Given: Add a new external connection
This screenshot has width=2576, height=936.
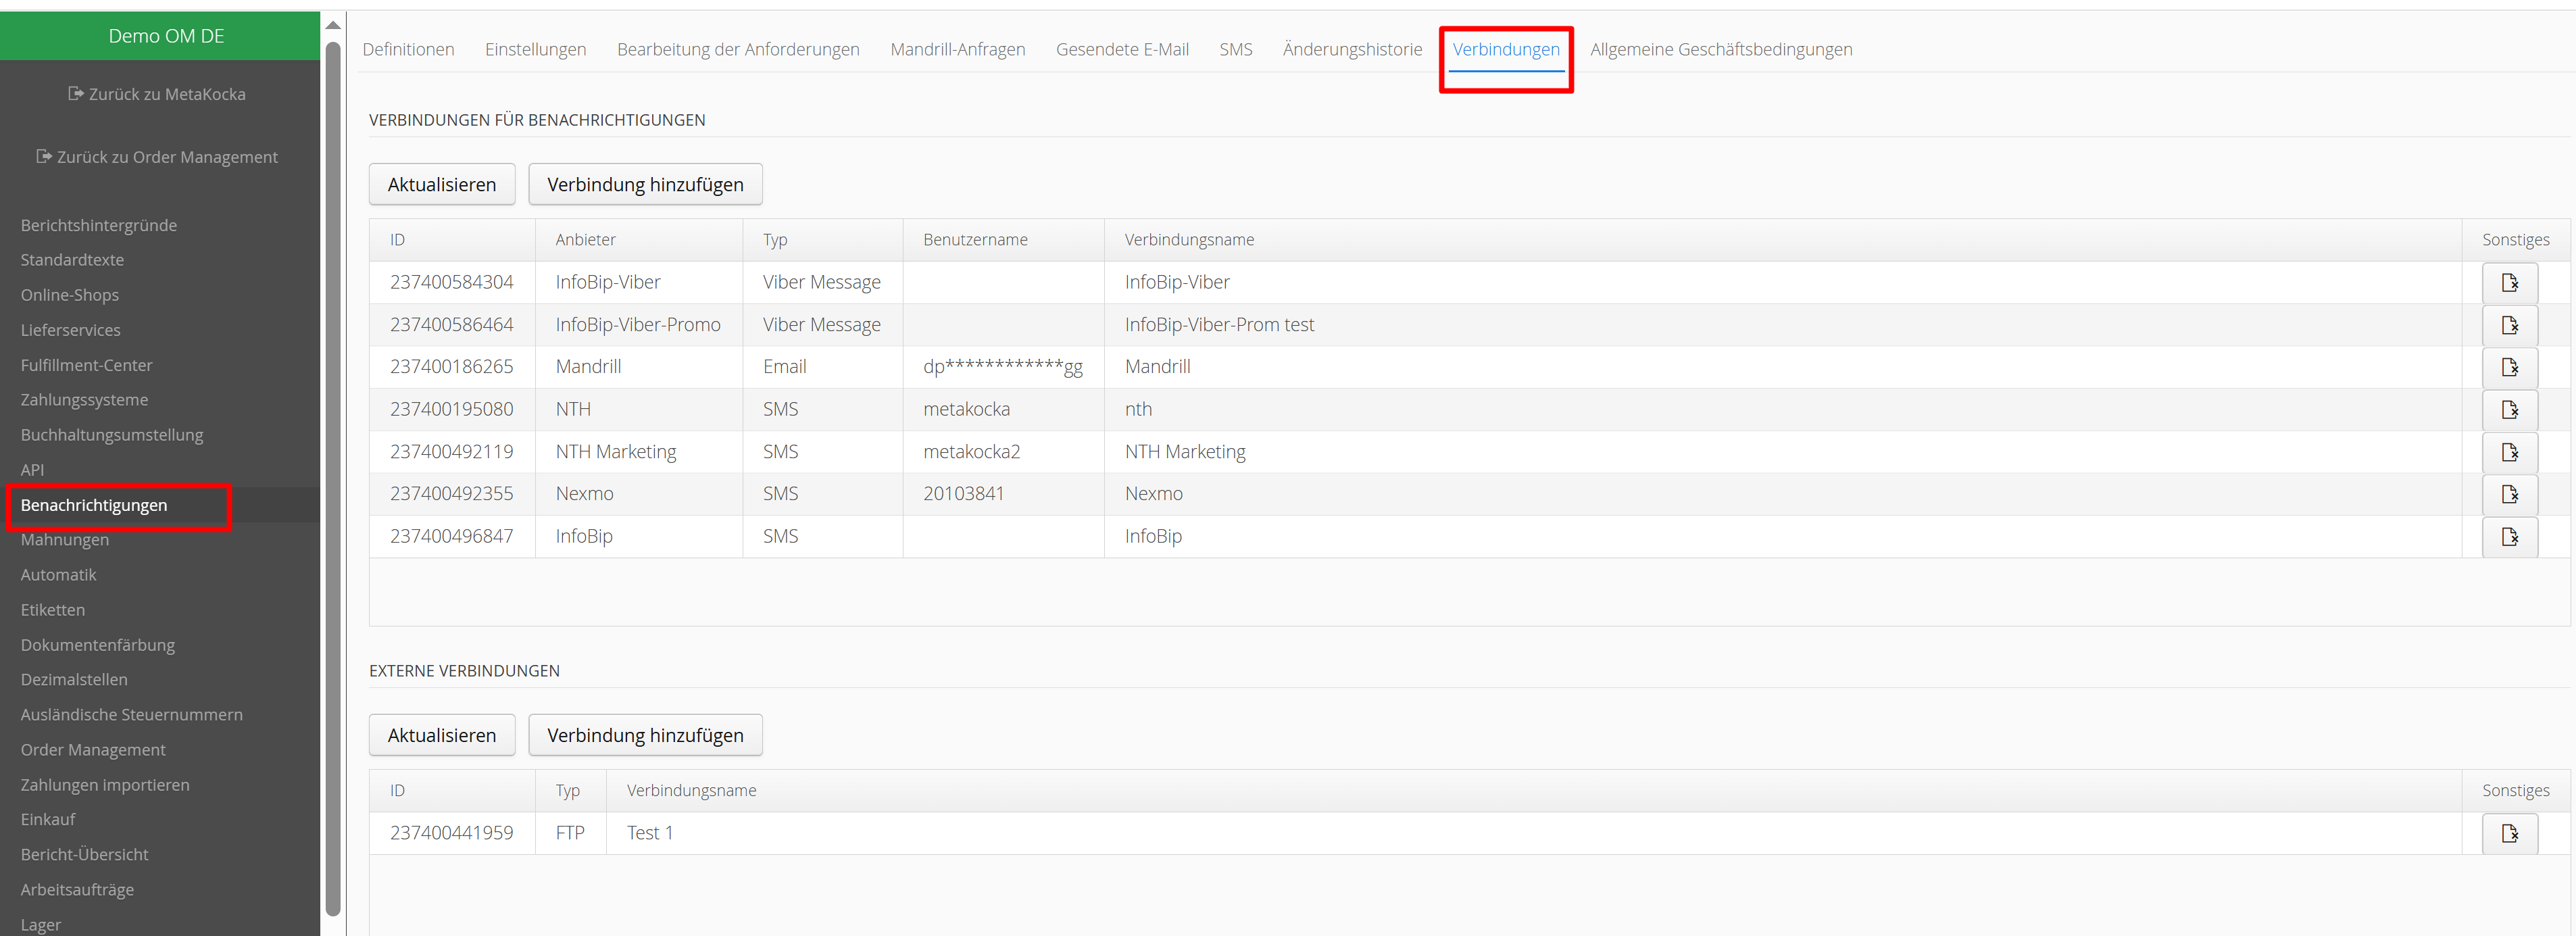Looking at the screenshot, I should [x=644, y=735].
